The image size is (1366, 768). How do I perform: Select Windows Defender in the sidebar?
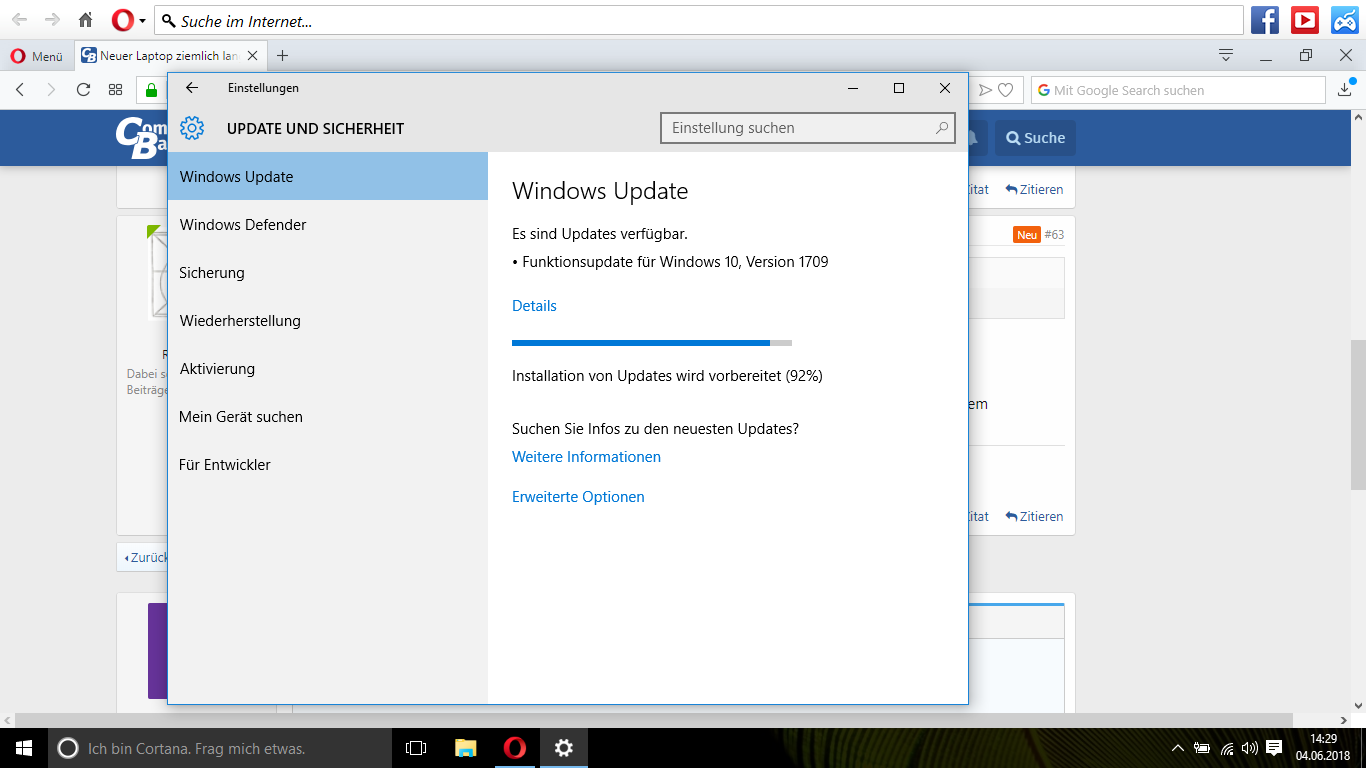tap(328, 224)
